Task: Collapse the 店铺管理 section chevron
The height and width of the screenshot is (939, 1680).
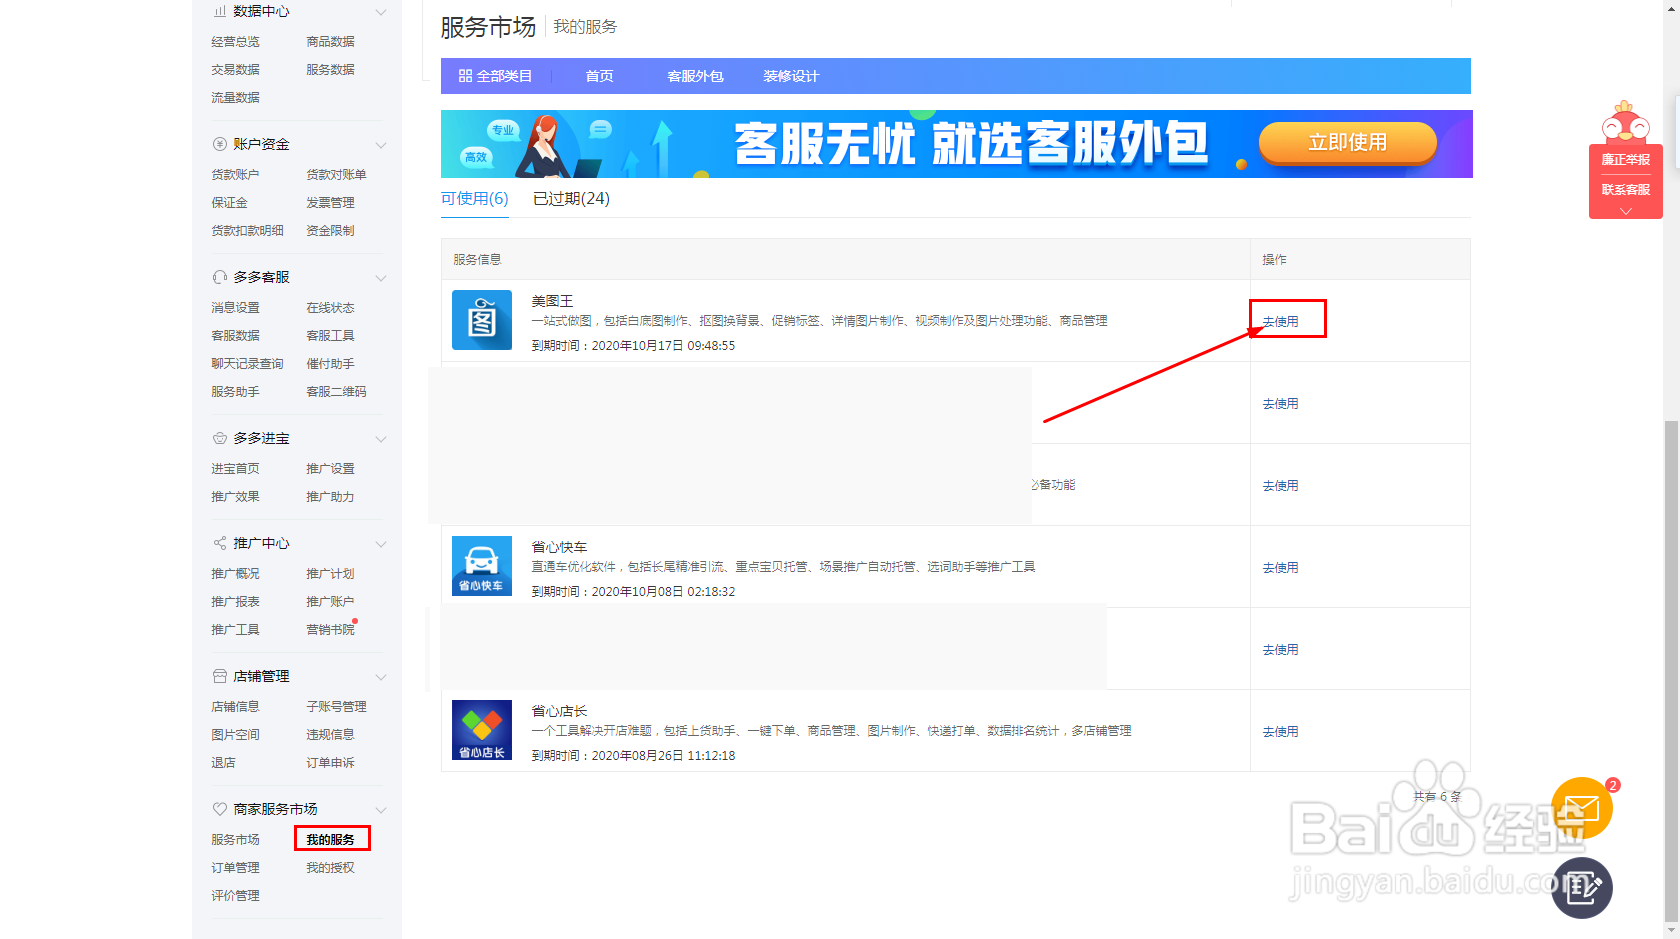Action: (380, 677)
